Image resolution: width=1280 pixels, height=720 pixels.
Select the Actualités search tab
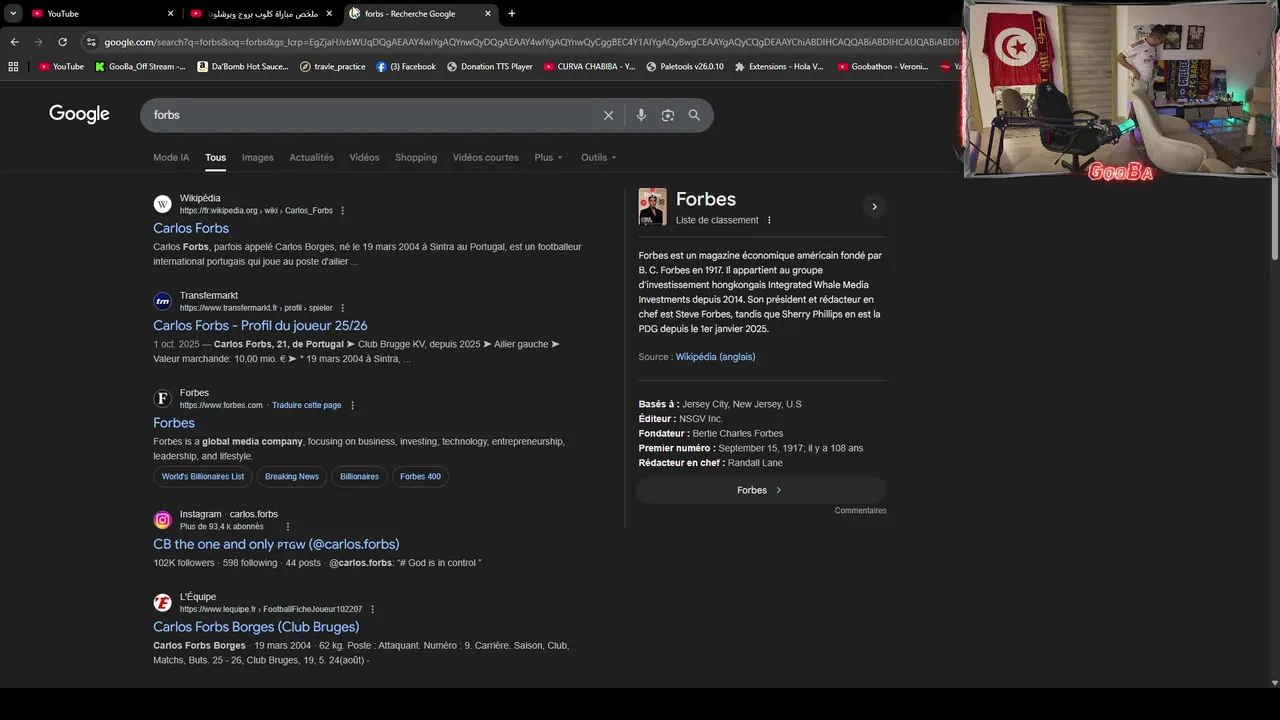pyautogui.click(x=311, y=157)
